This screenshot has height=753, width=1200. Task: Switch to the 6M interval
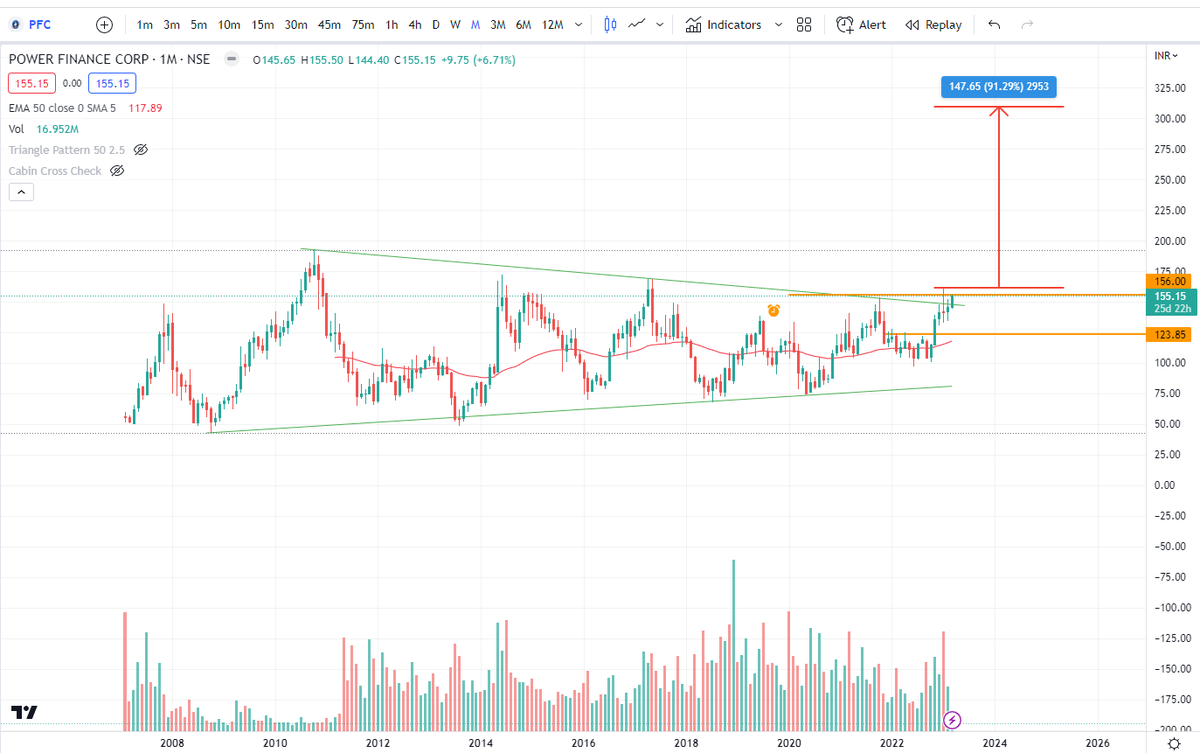[523, 24]
